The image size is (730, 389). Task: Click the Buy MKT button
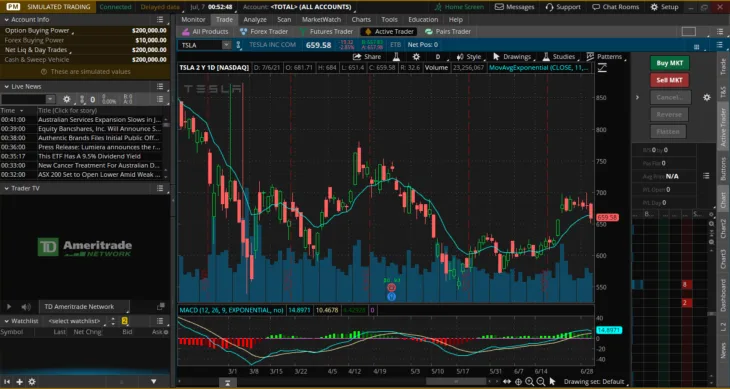[x=669, y=63]
